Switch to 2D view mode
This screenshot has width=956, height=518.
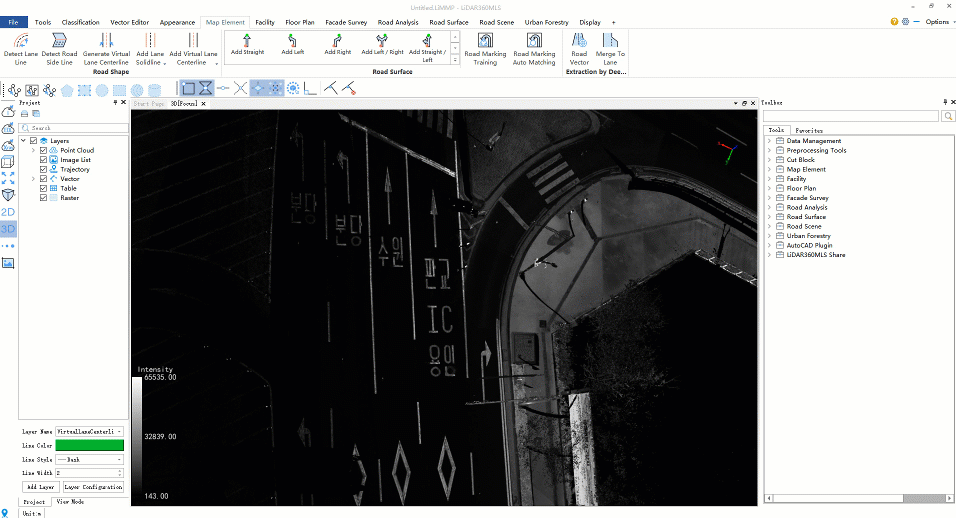point(8,212)
